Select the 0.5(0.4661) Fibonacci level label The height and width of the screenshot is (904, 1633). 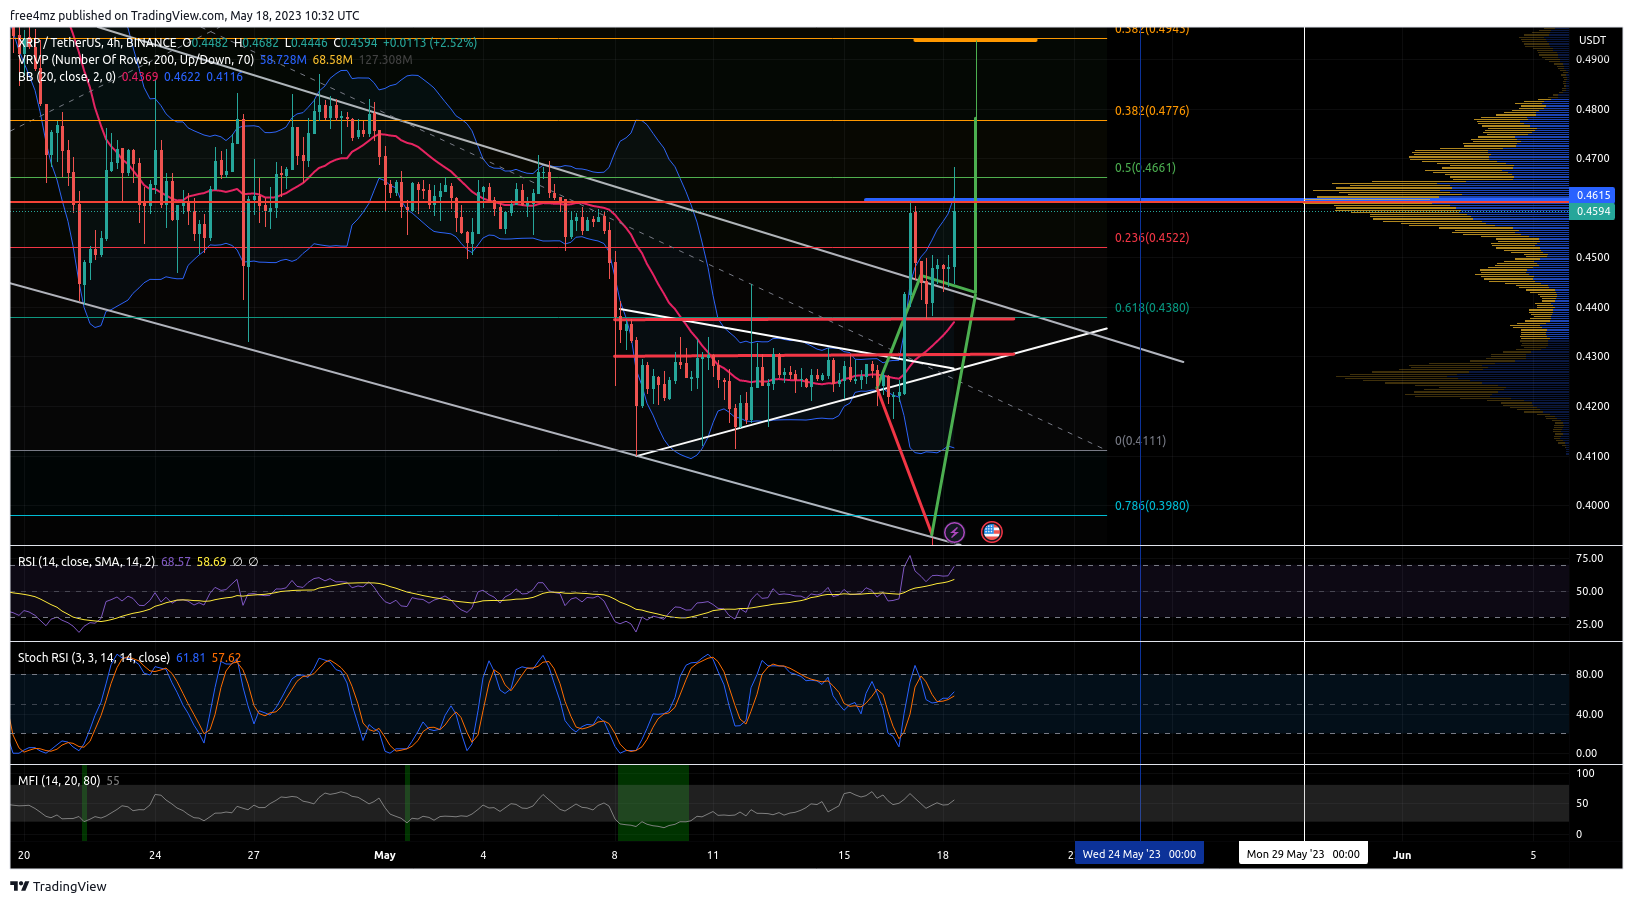[x=1146, y=168]
